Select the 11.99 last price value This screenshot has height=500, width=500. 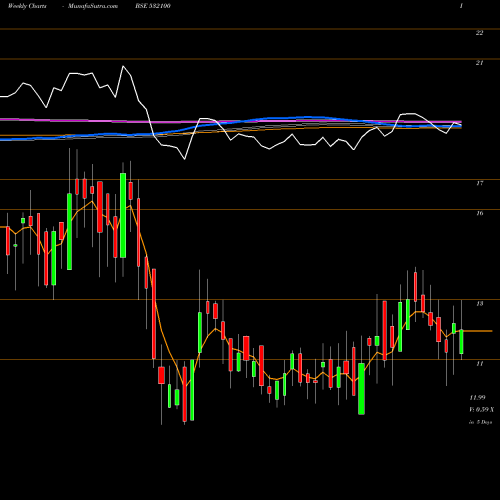pyautogui.click(x=477, y=398)
